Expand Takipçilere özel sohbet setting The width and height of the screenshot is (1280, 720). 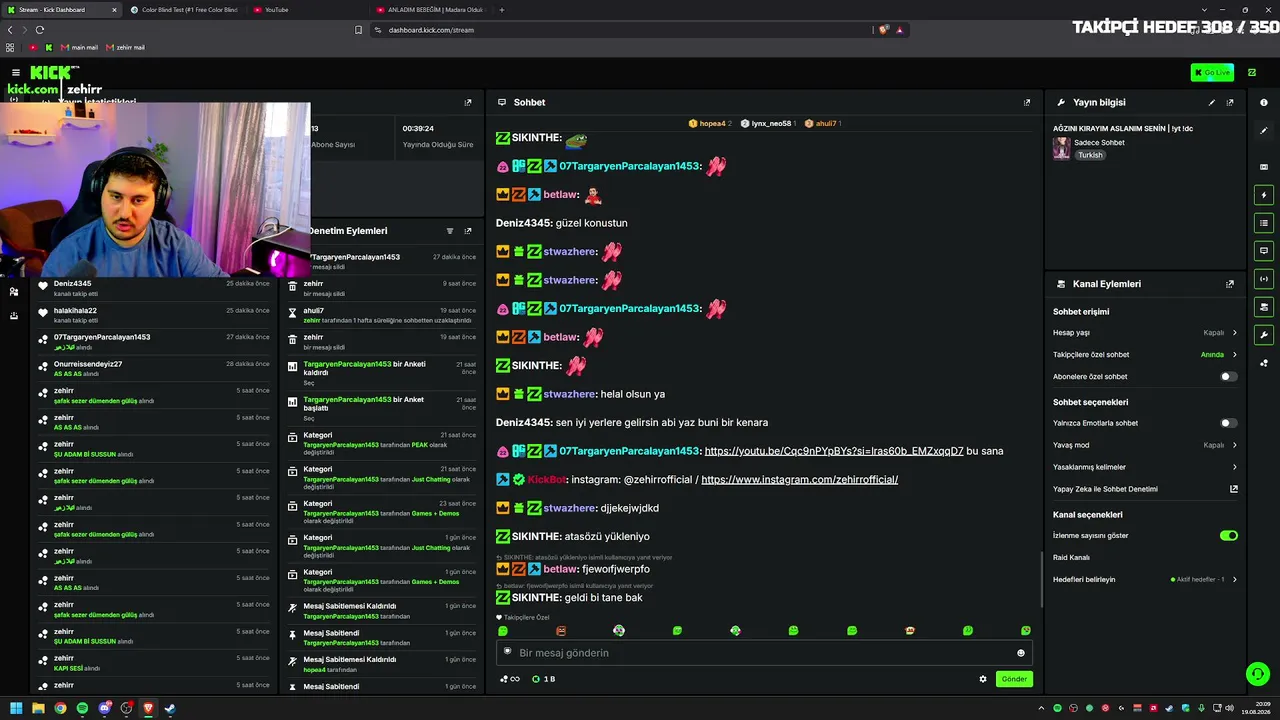tap(1145, 355)
